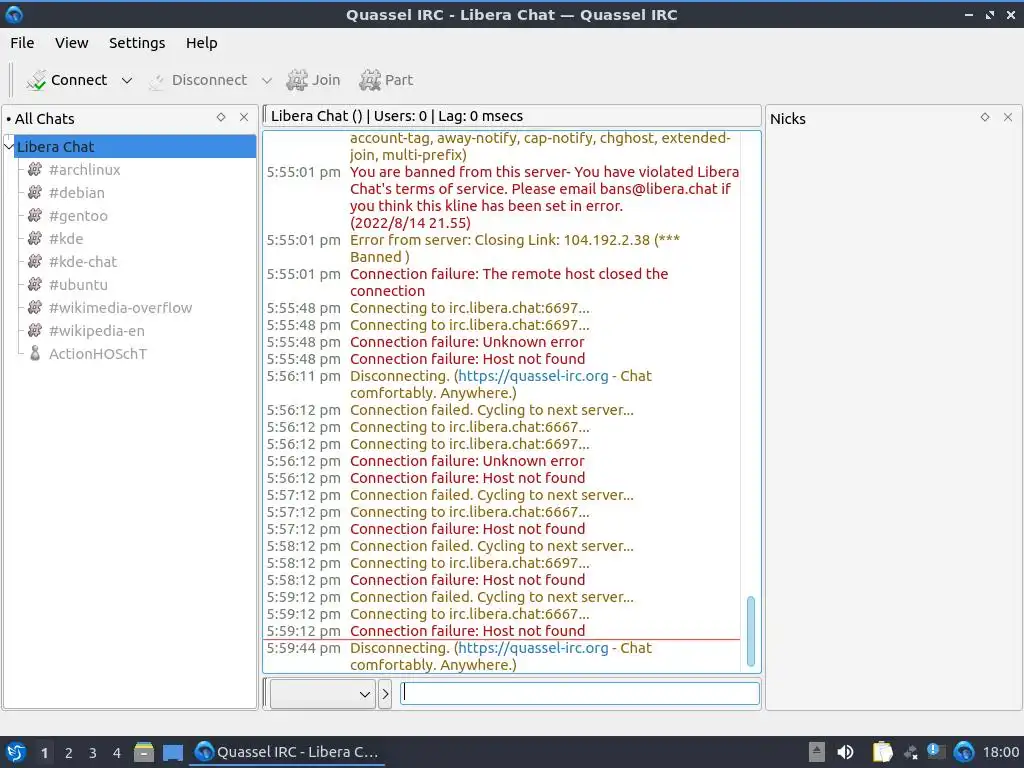Click the #kde channel icon
This screenshot has width=1024, height=768.
(35, 238)
